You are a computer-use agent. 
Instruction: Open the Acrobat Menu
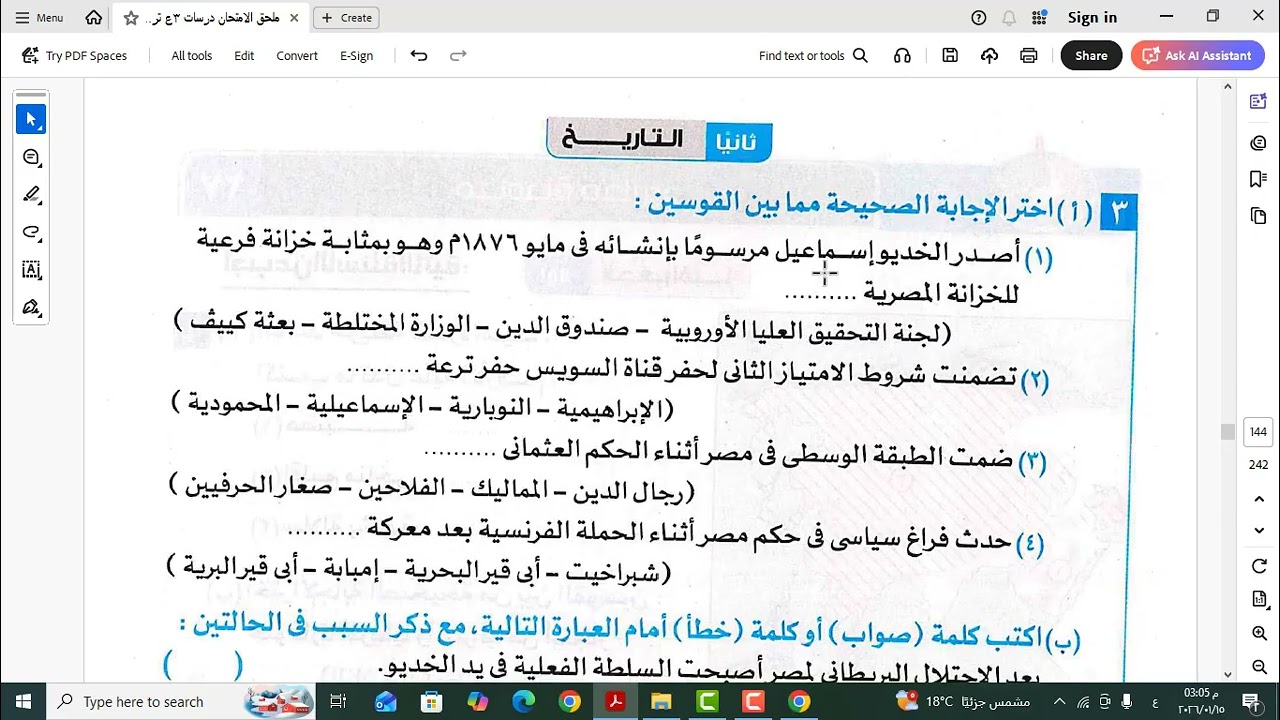click(39, 18)
